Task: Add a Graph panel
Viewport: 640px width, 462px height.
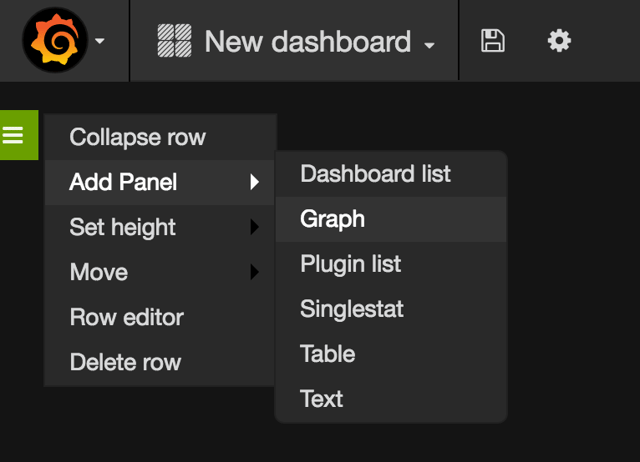Action: (x=391, y=219)
